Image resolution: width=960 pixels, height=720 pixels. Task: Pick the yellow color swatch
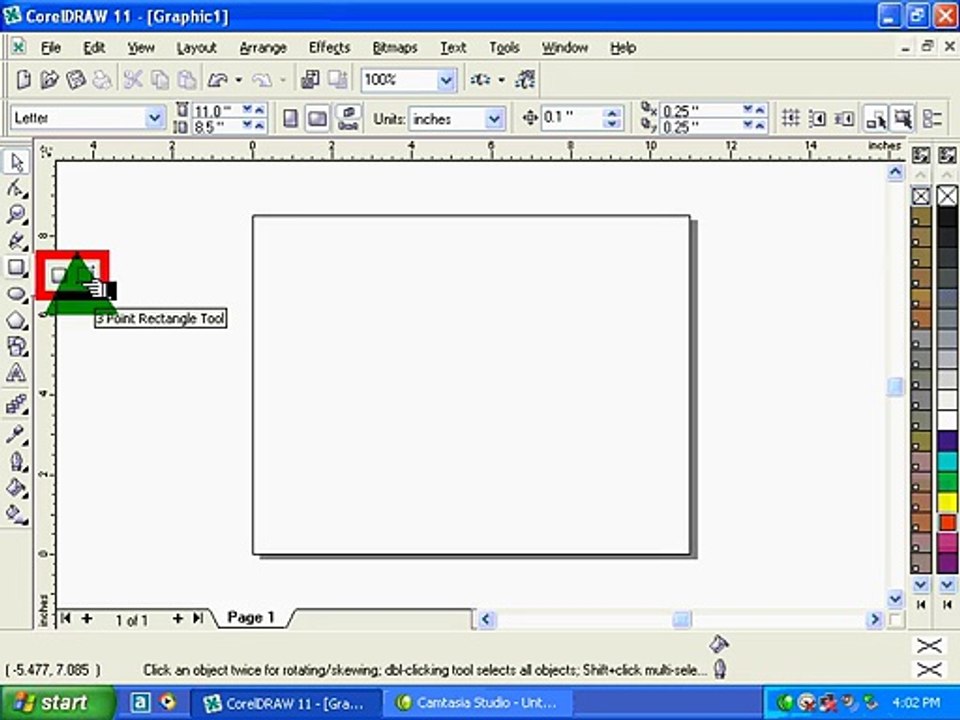[947, 503]
